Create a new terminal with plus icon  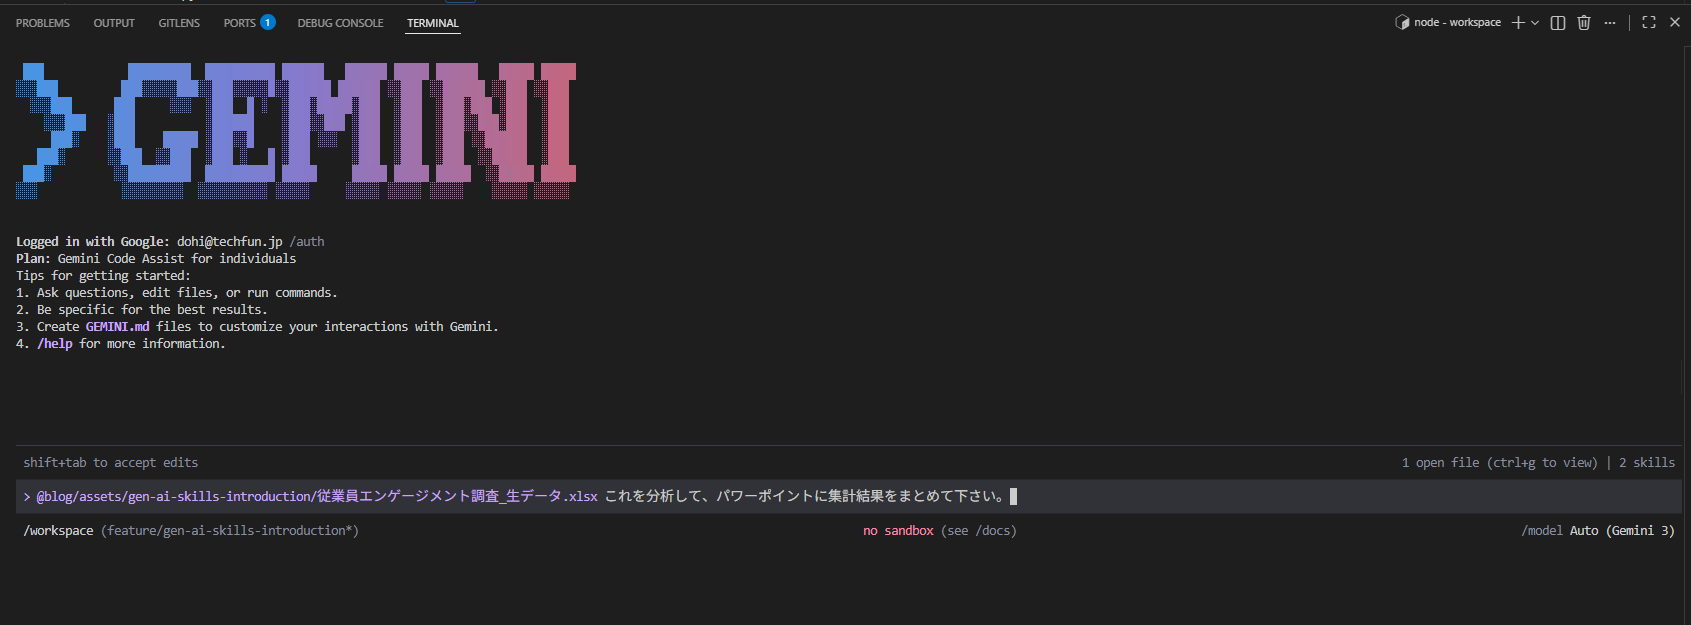pyautogui.click(x=1518, y=22)
